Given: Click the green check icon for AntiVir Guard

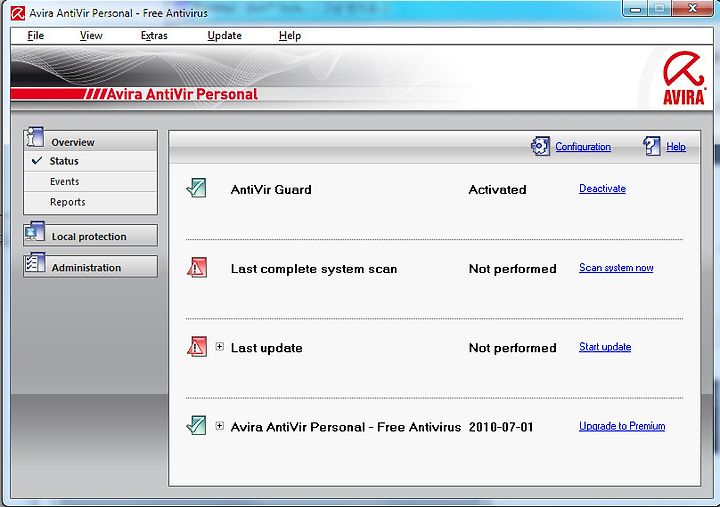Looking at the screenshot, I should point(197,188).
